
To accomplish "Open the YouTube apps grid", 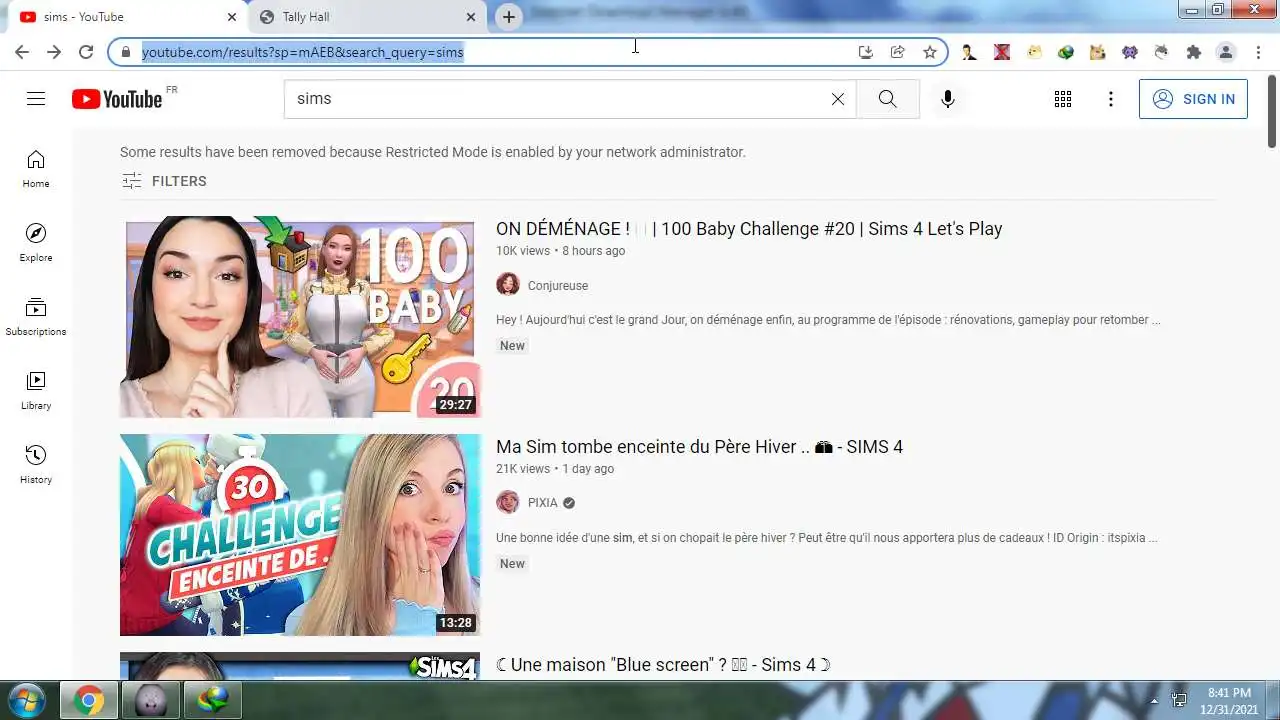I will [1063, 99].
